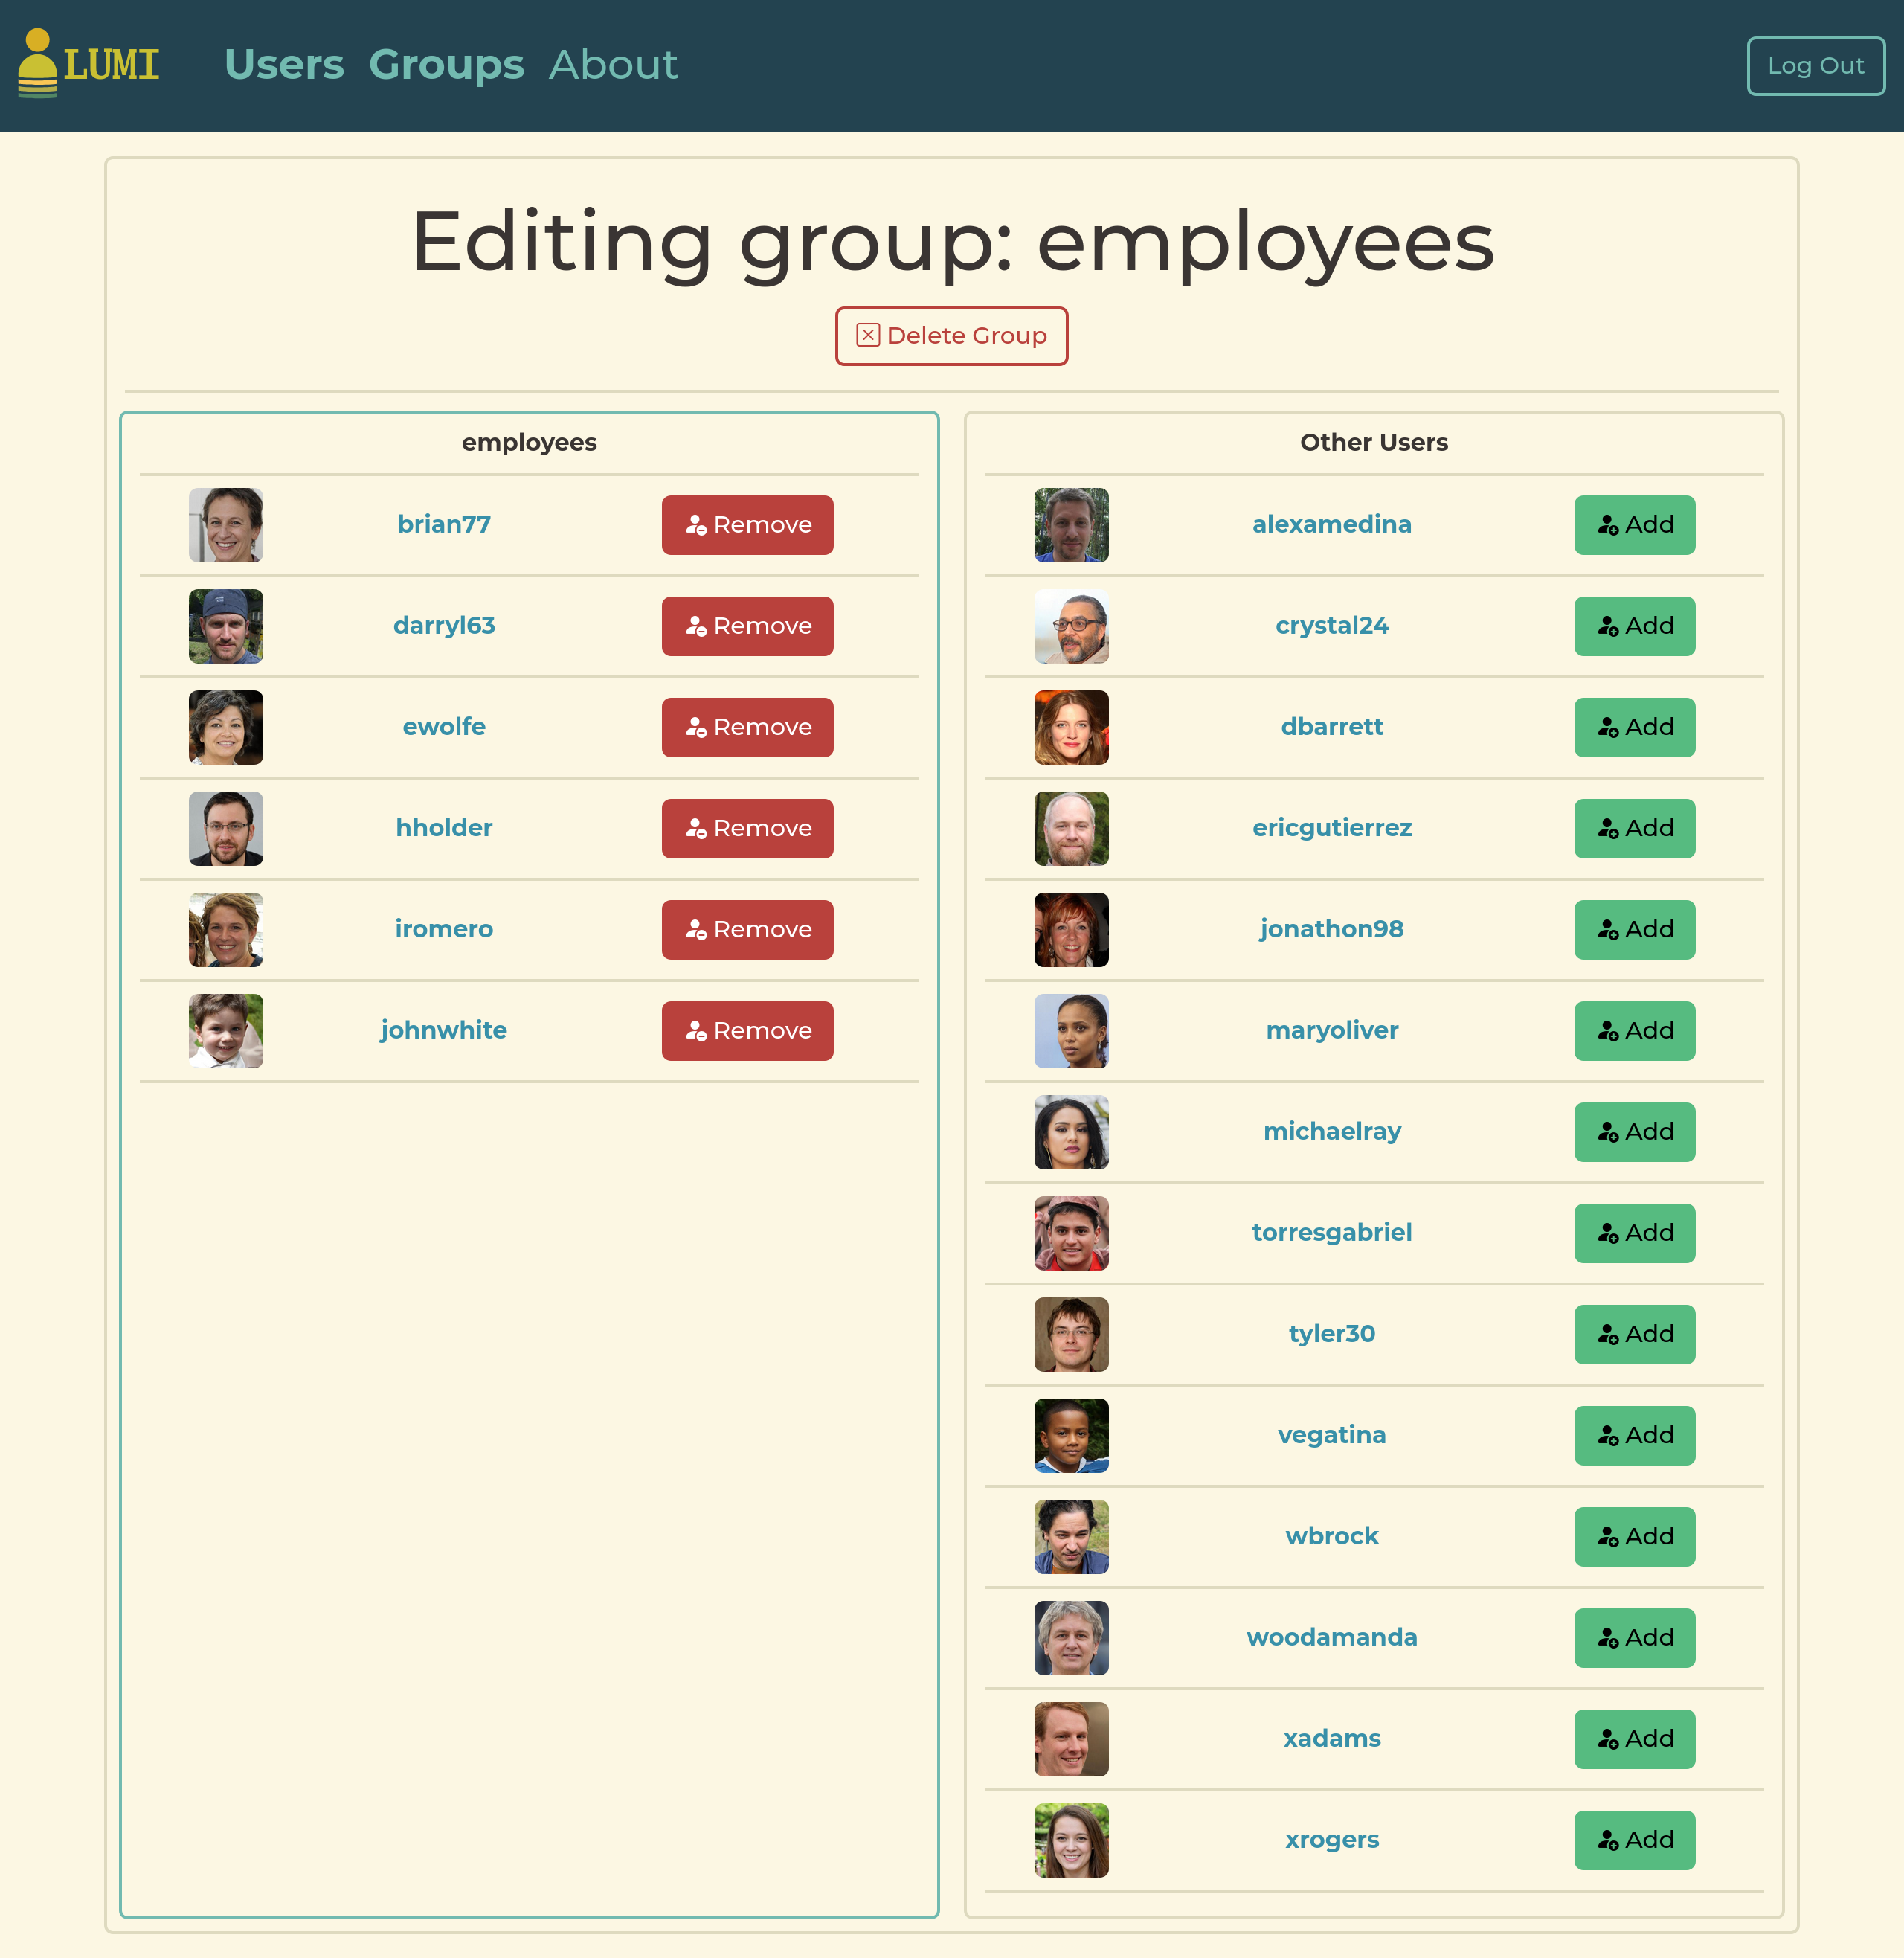This screenshot has height=1958, width=1904.
Task: Click xrogers's avatar photo
Action: [1071, 1839]
